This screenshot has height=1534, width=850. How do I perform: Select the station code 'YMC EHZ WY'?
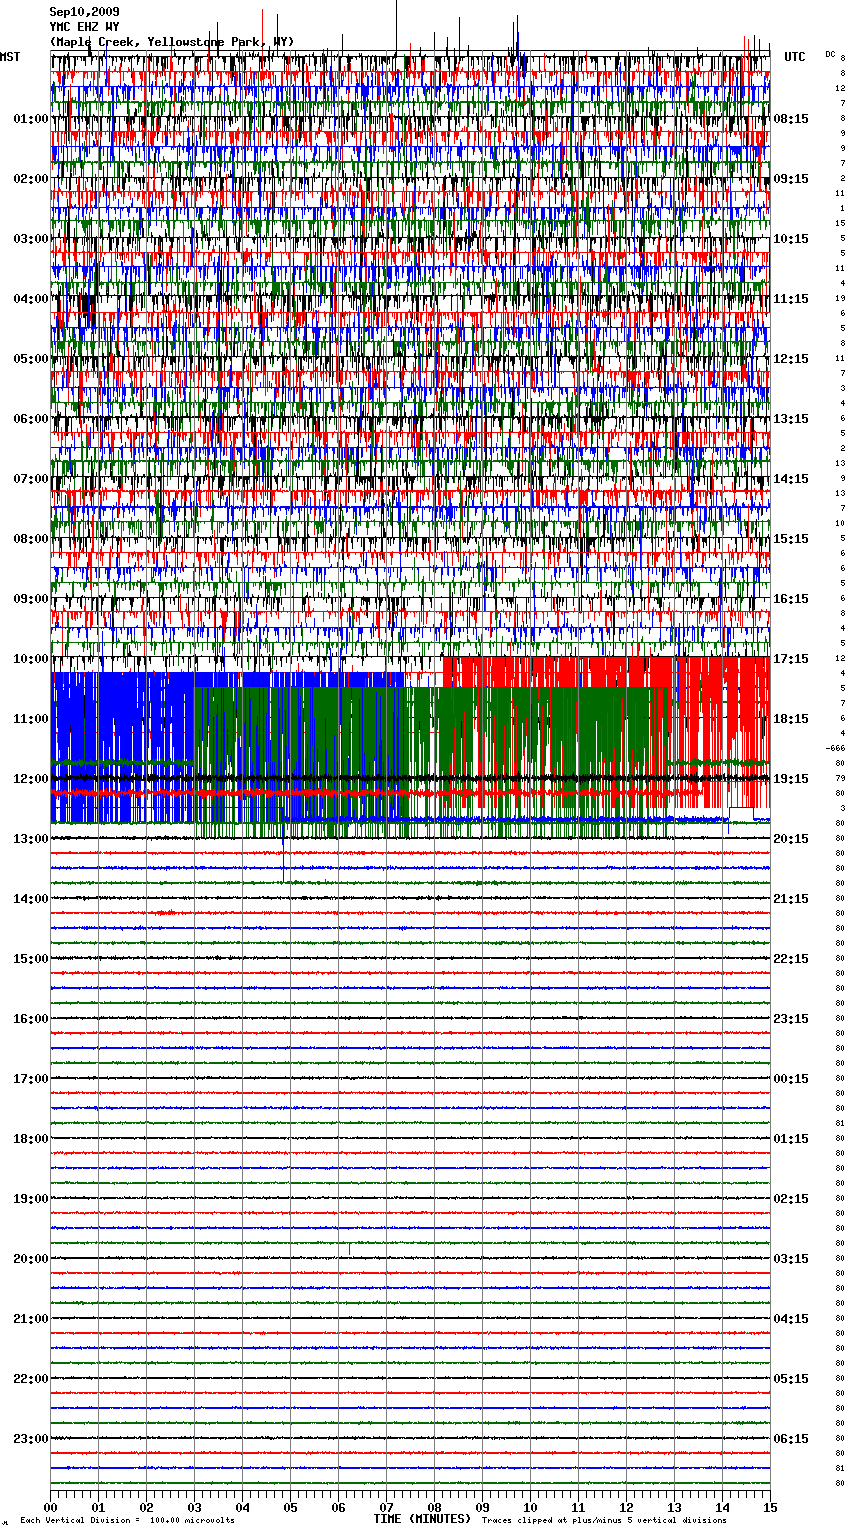(x=84, y=27)
